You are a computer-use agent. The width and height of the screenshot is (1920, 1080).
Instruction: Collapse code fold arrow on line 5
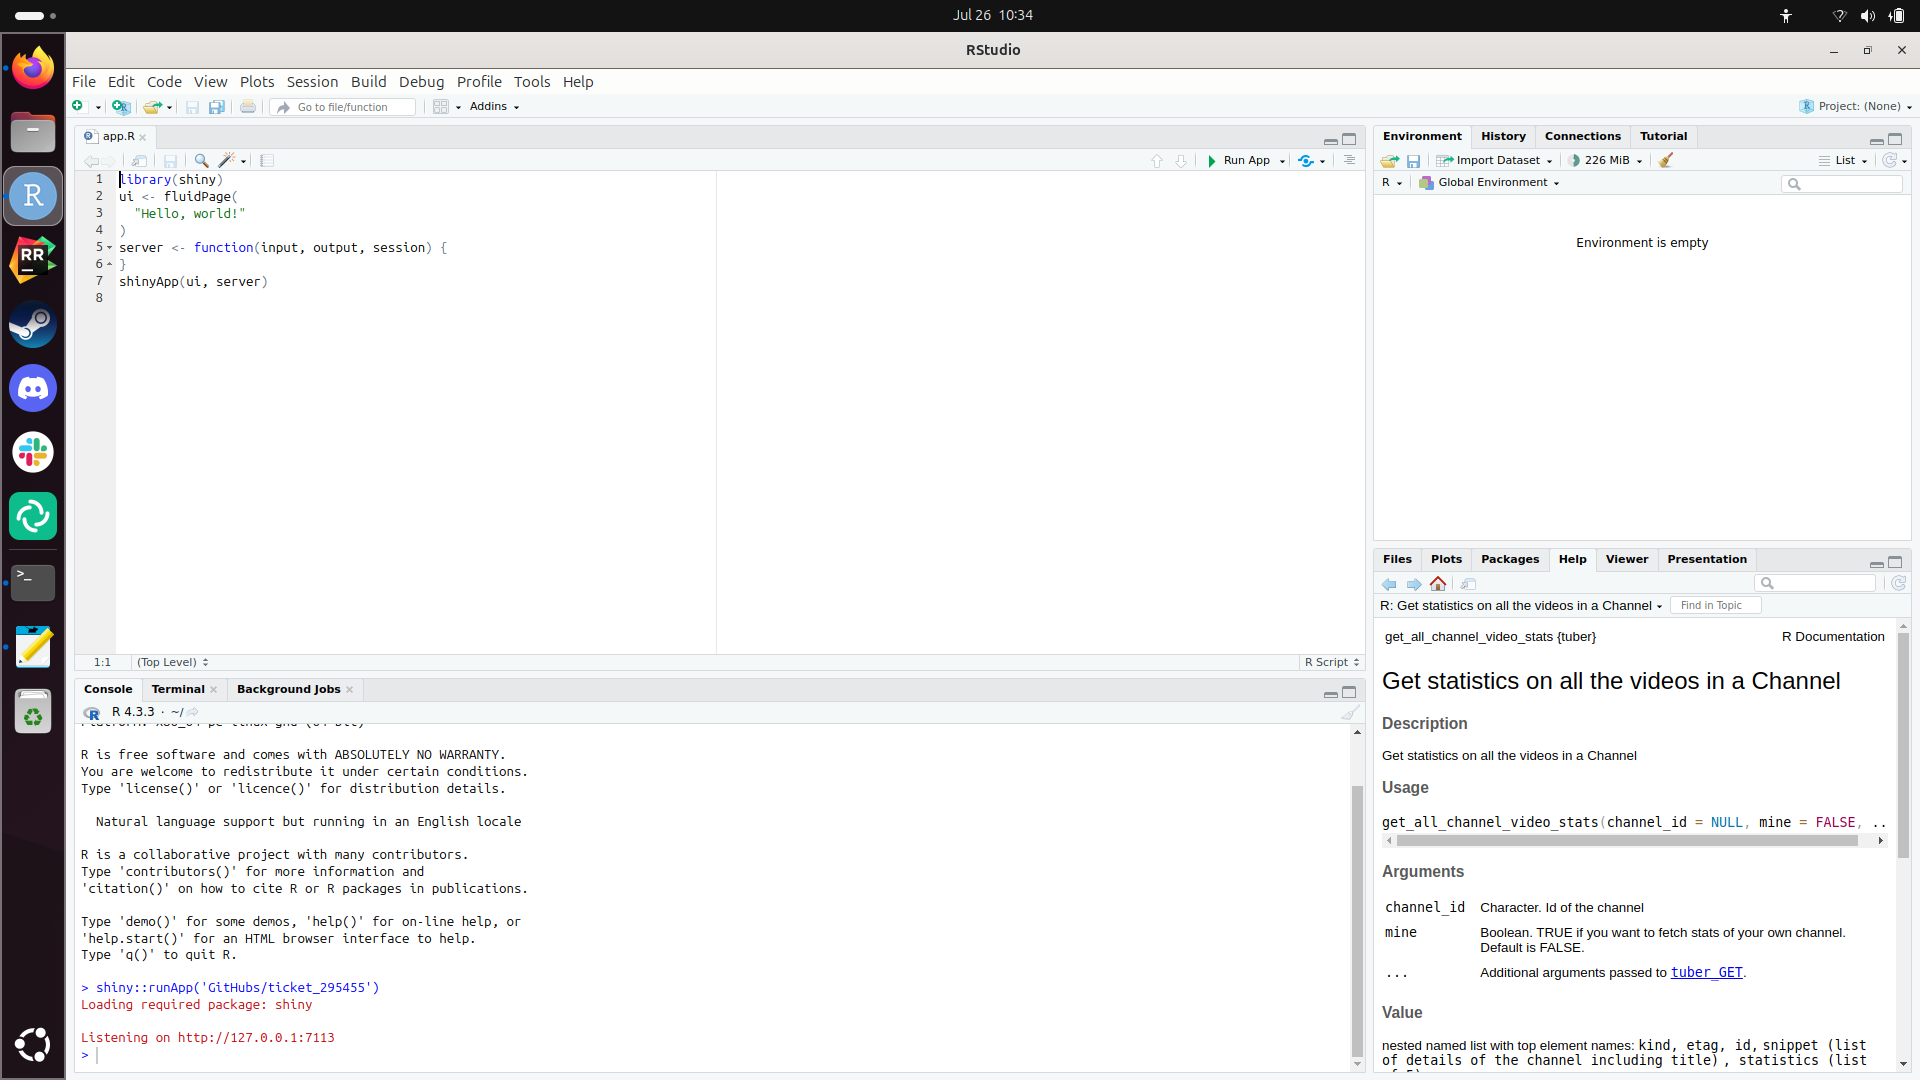(110, 247)
